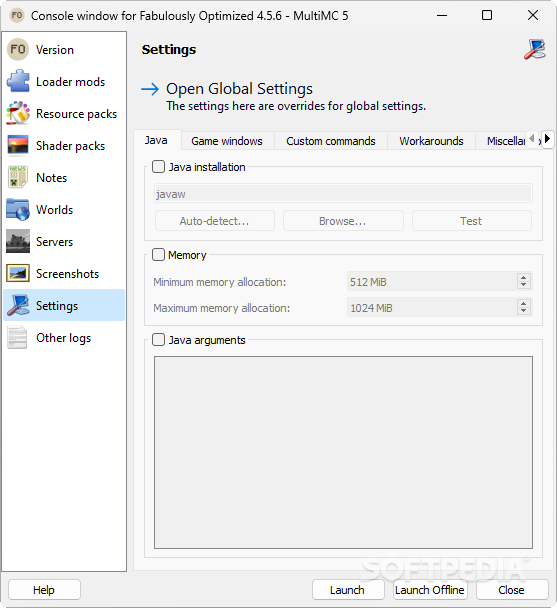Image resolution: width=557 pixels, height=608 pixels.
Task: Open Shader packs sunset icon
Action: point(17,145)
